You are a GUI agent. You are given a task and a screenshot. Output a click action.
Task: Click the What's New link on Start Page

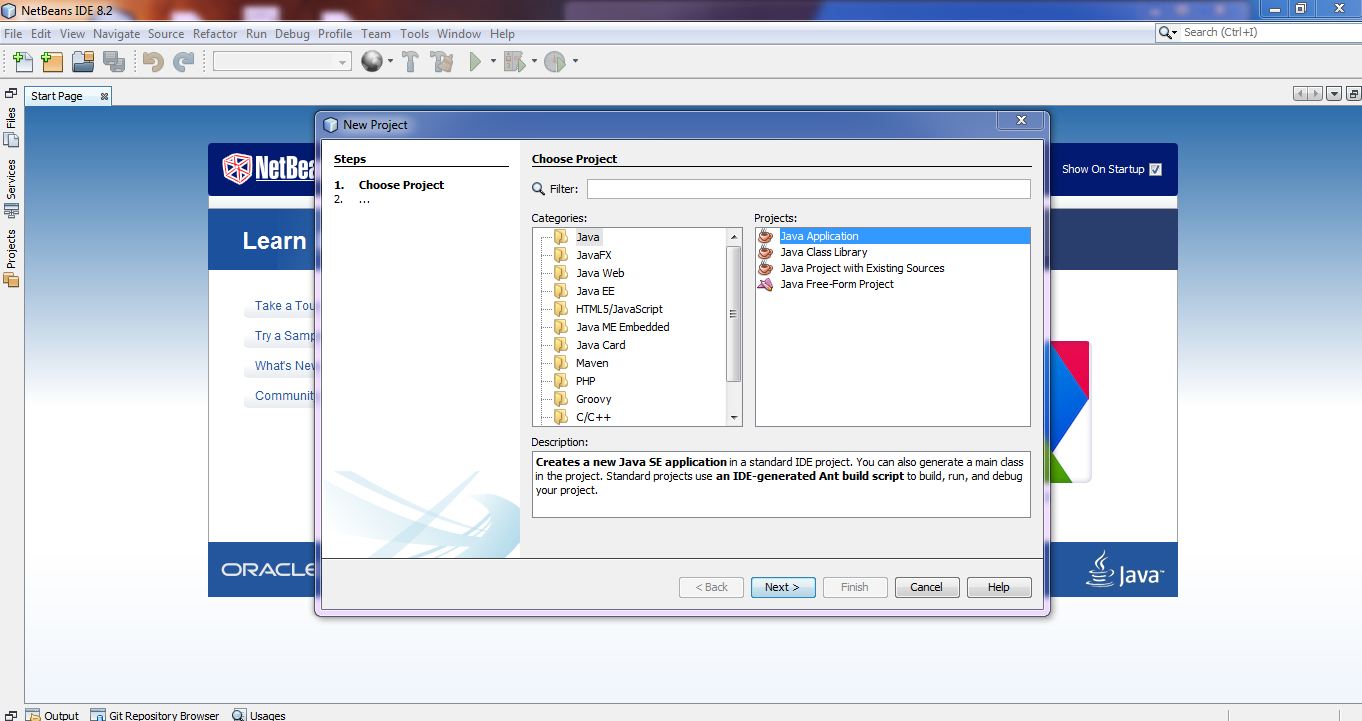[285, 366]
